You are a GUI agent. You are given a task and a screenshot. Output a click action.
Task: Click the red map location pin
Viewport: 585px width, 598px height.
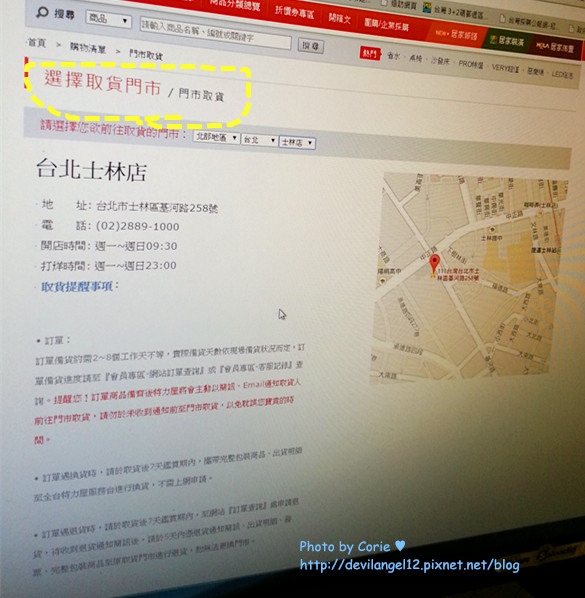434,264
